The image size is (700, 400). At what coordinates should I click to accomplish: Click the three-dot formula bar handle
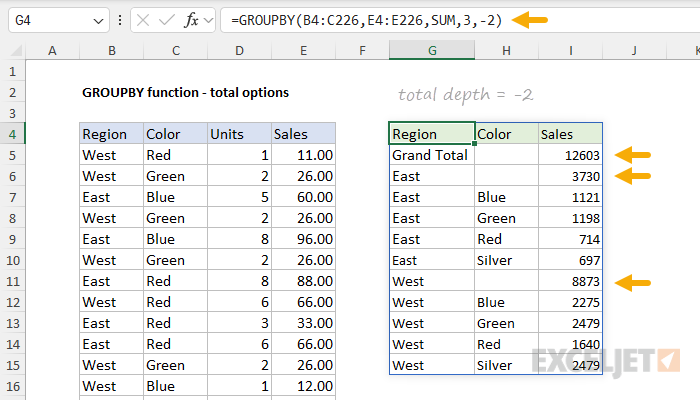[120, 20]
